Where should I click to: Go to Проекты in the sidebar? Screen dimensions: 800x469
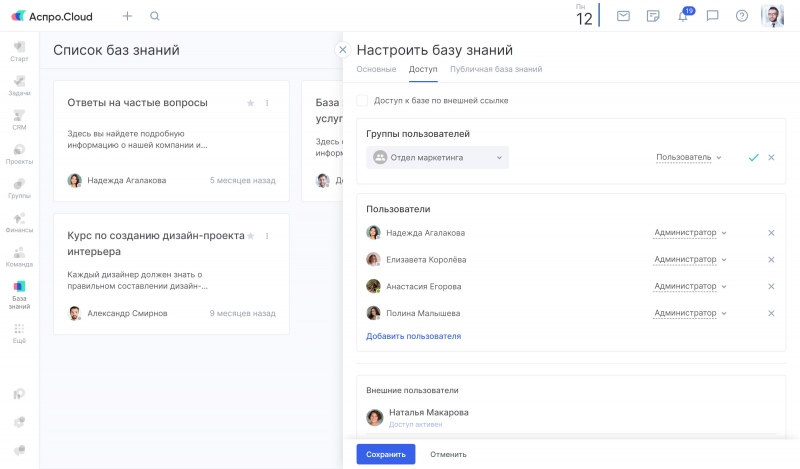click(x=19, y=154)
